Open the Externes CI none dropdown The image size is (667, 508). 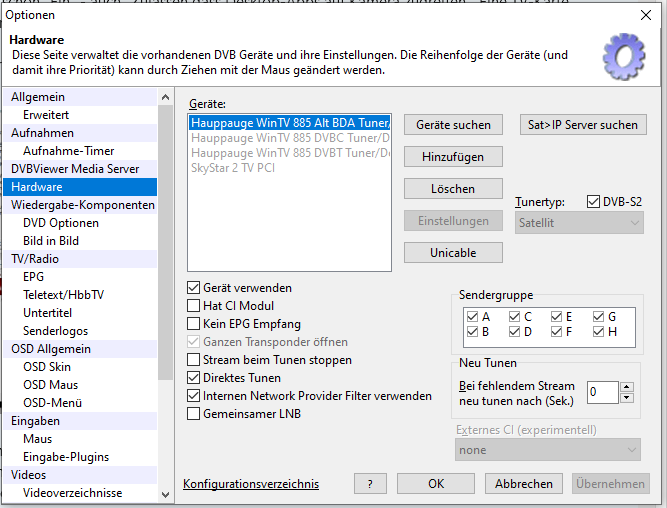coord(547,450)
